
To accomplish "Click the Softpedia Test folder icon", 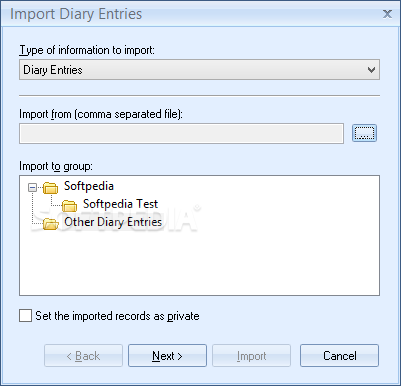I will [x=69, y=206].
